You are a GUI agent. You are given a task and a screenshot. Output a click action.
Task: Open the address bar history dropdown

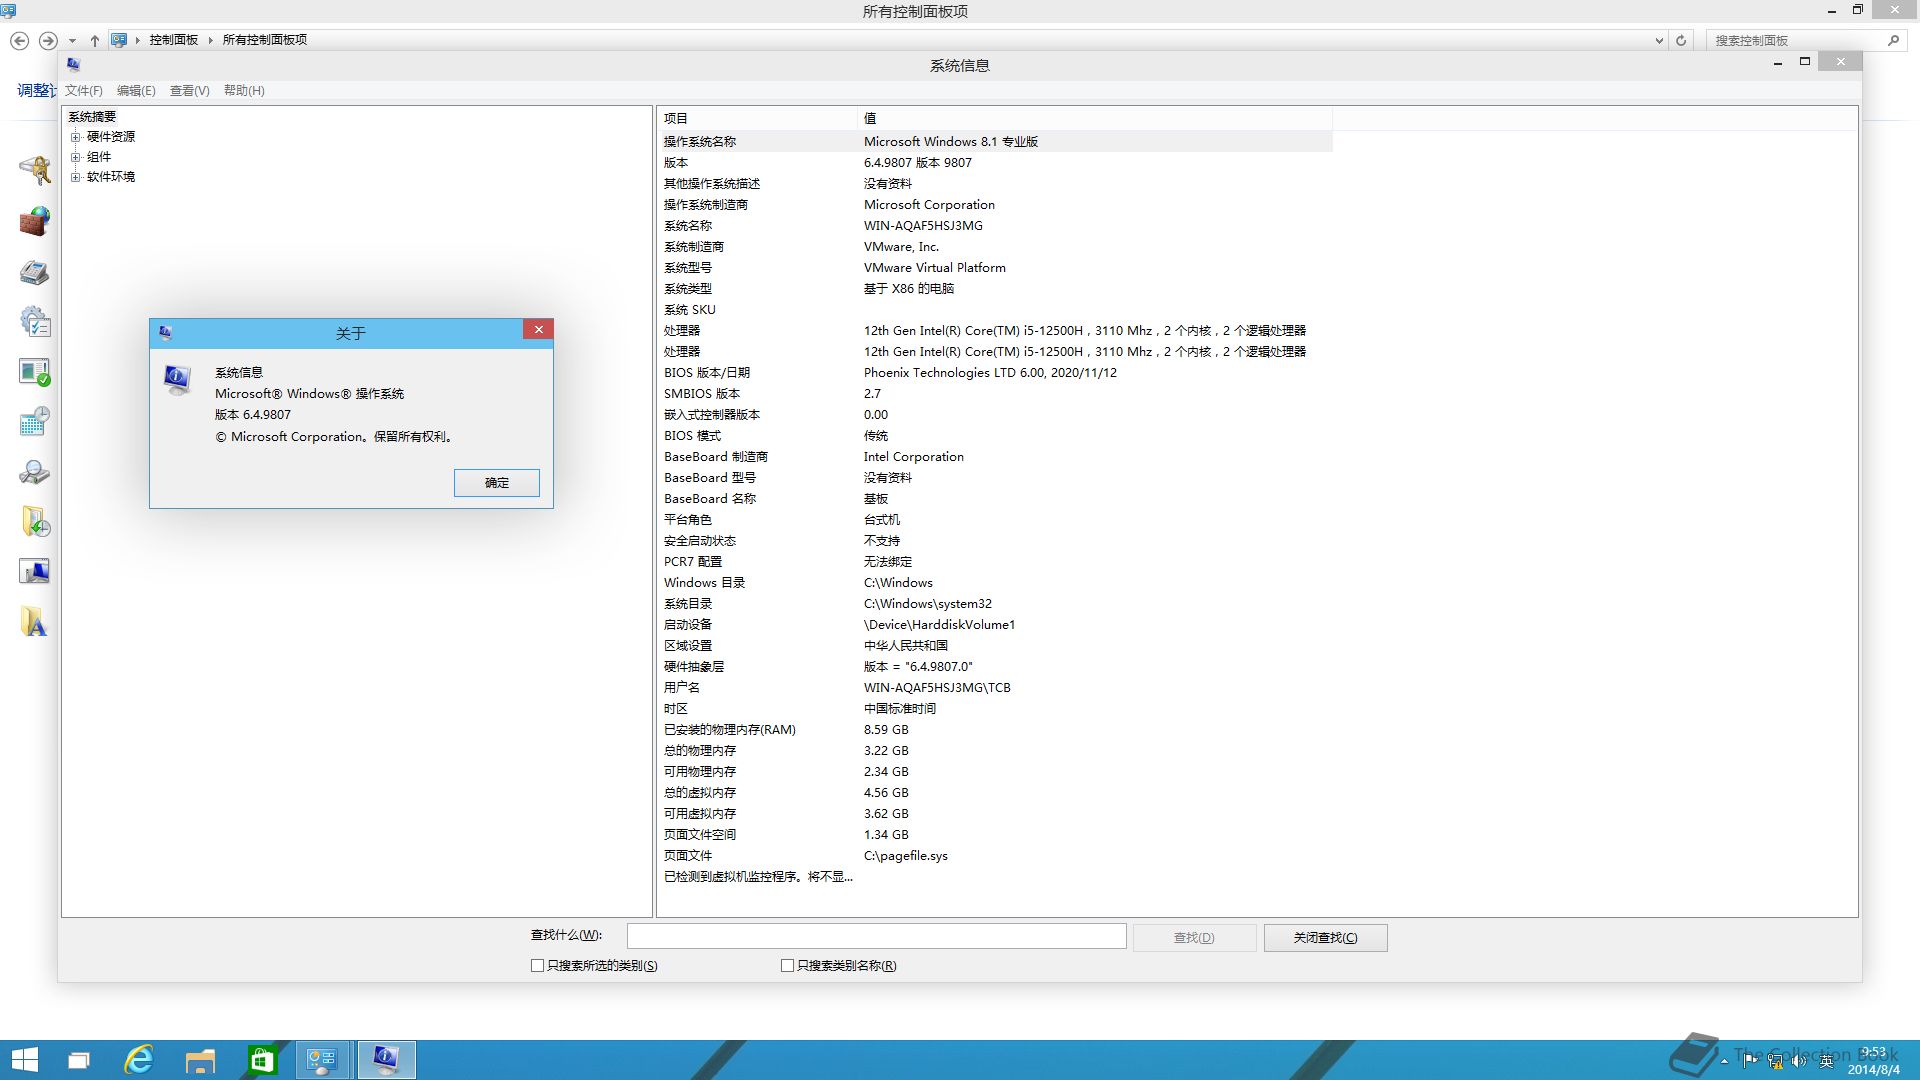1659,40
